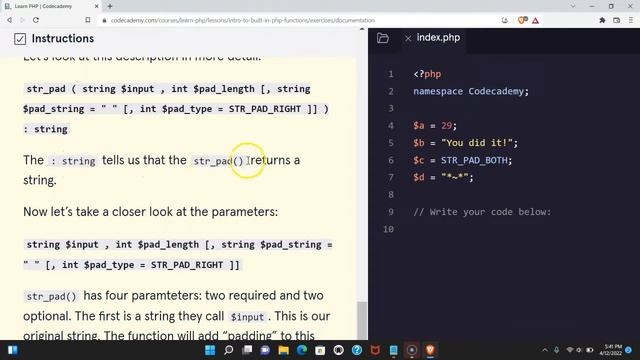The width and height of the screenshot is (640, 360).
Task: Open the Get Help question mark app
Action: coord(357,350)
